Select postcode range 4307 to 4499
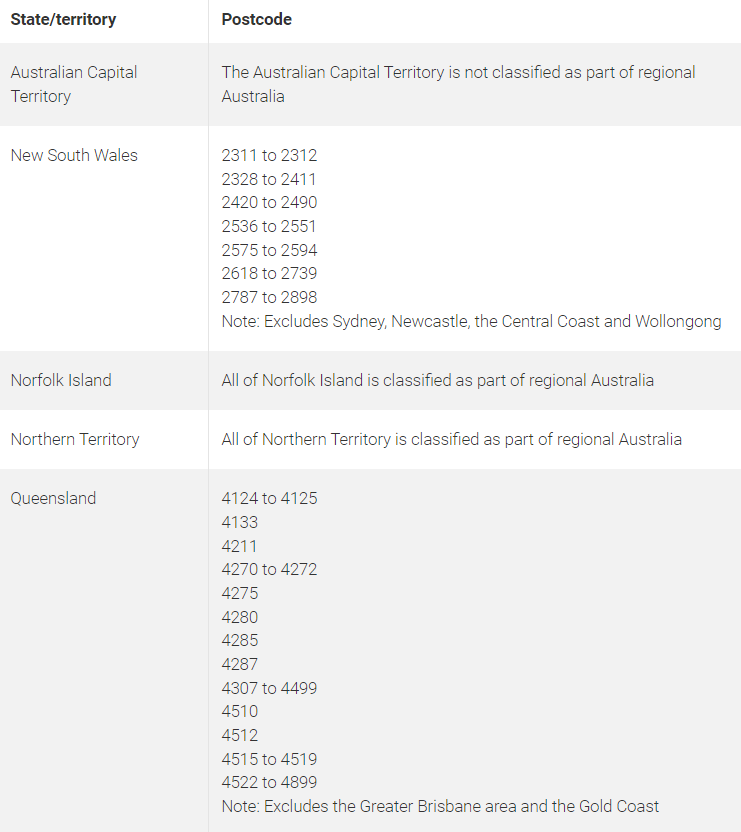This screenshot has width=741, height=832. (x=269, y=688)
